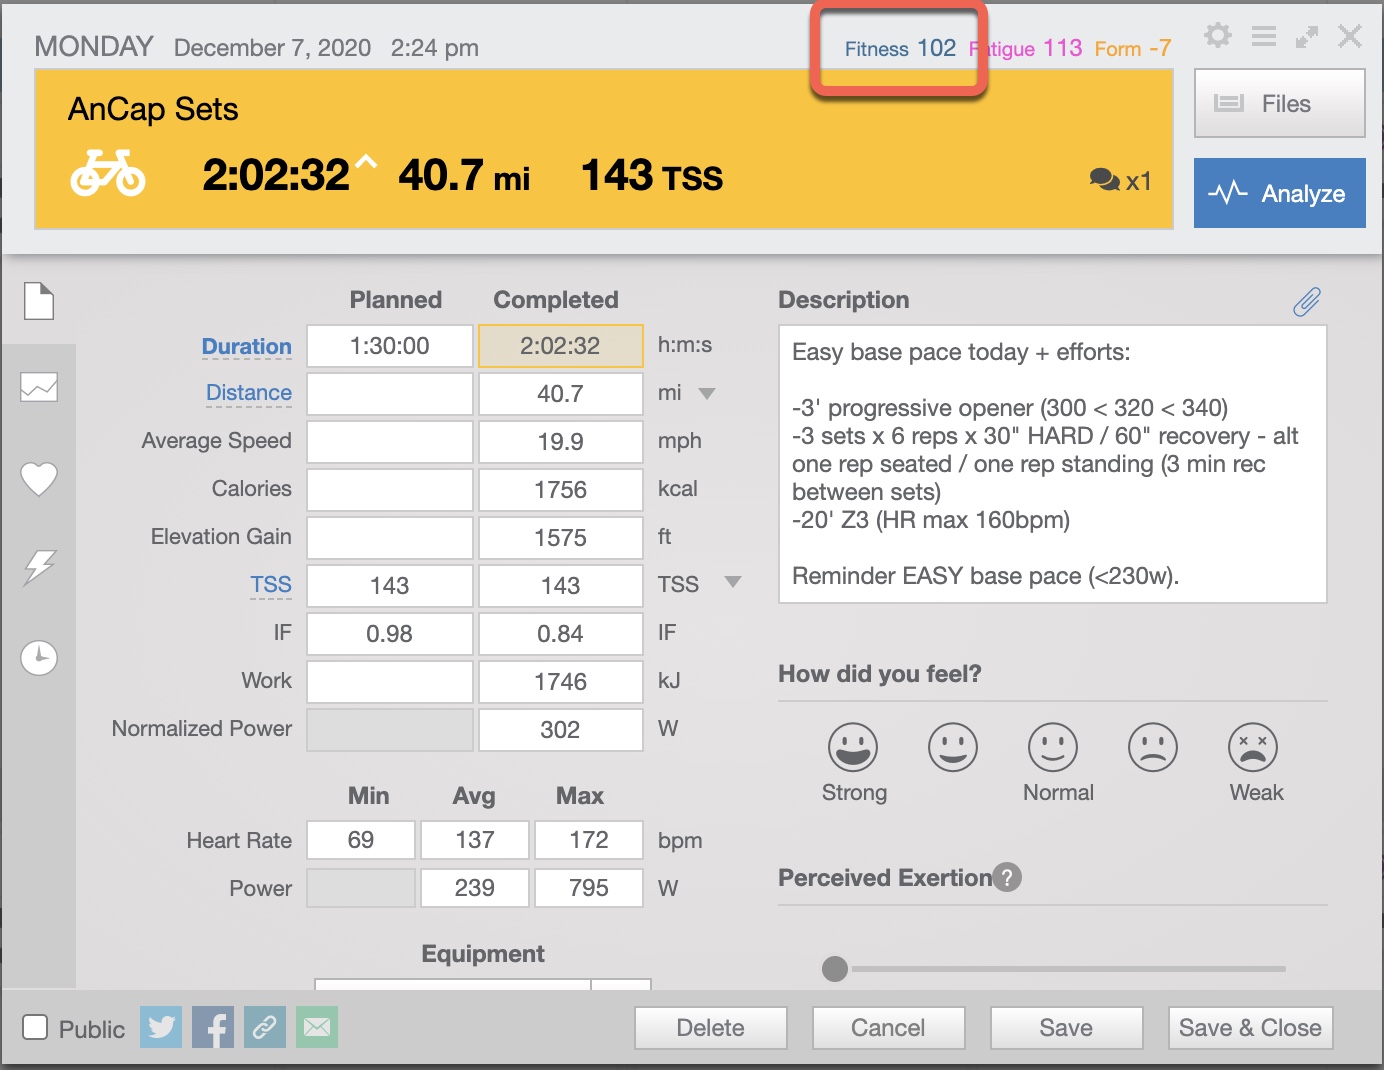Image resolution: width=1384 pixels, height=1070 pixels.
Task: Open the chart graph sidebar tab
Action: [39, 387]
